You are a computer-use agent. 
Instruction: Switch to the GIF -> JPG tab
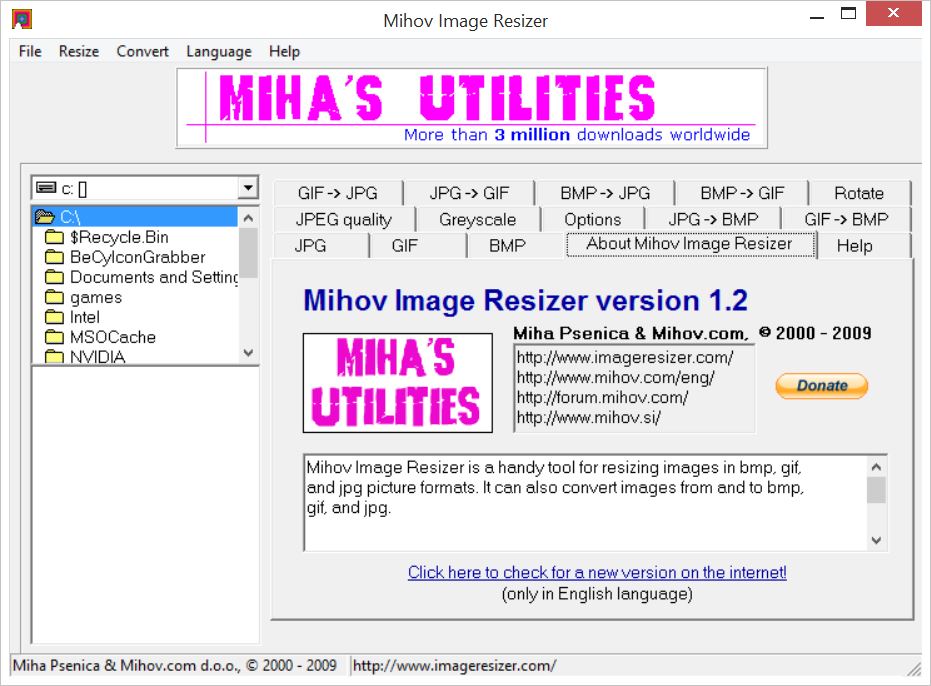[x=338, y=193]
